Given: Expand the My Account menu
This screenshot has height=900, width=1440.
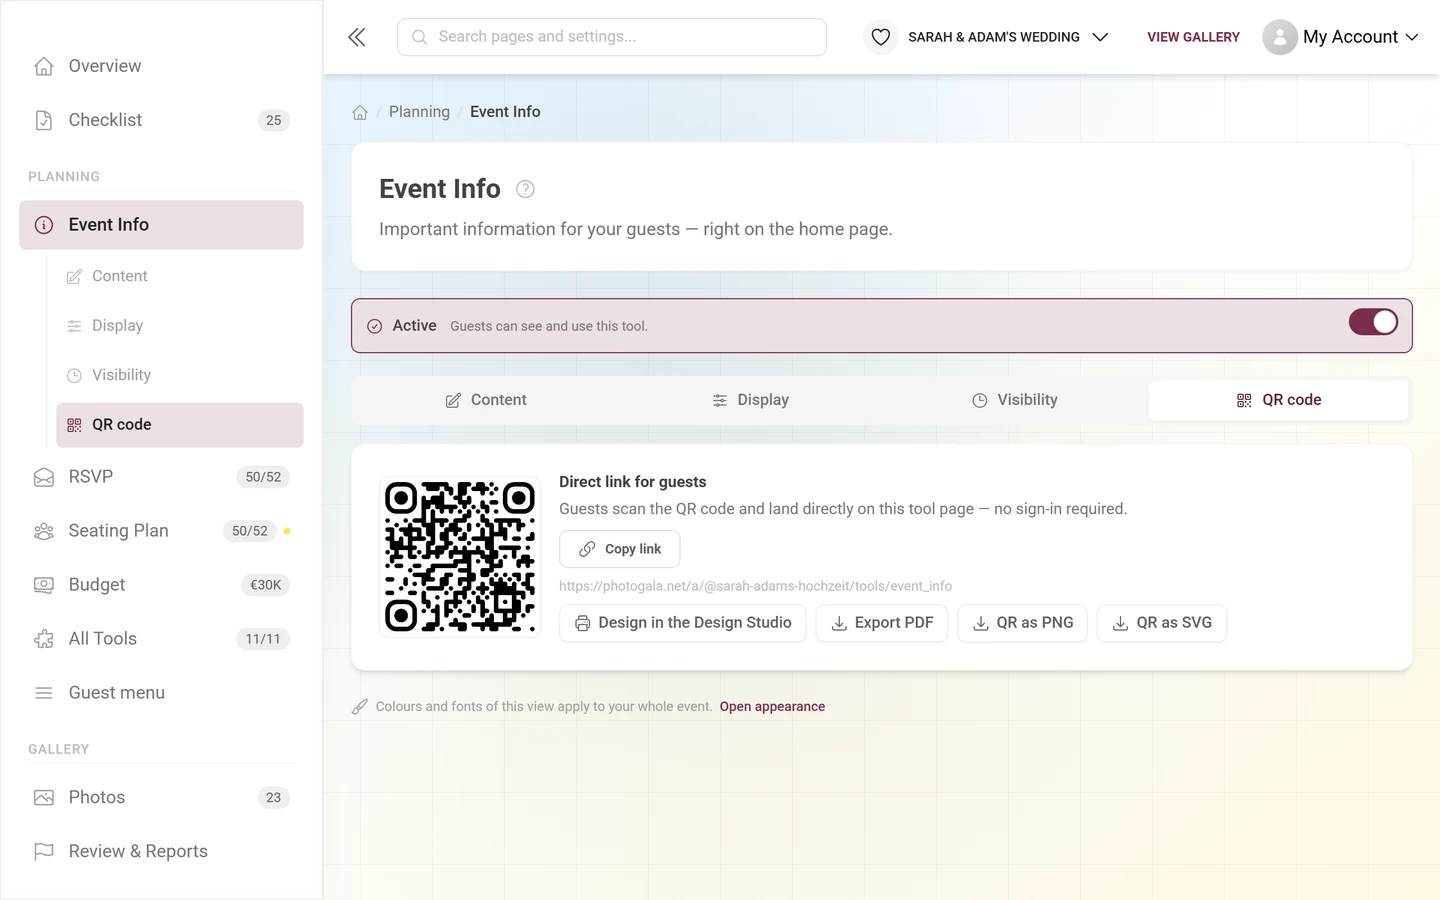Looking at the screenshot, I should tap(1340, 37).
